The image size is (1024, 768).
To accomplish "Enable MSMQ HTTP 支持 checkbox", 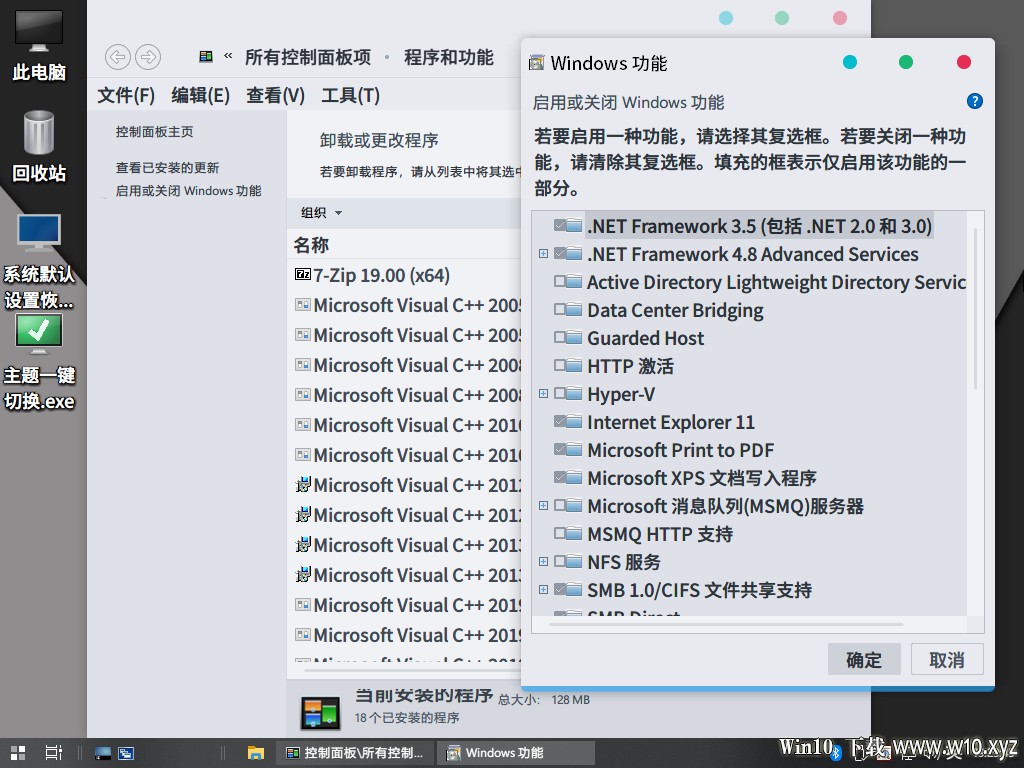I will 560,534.
